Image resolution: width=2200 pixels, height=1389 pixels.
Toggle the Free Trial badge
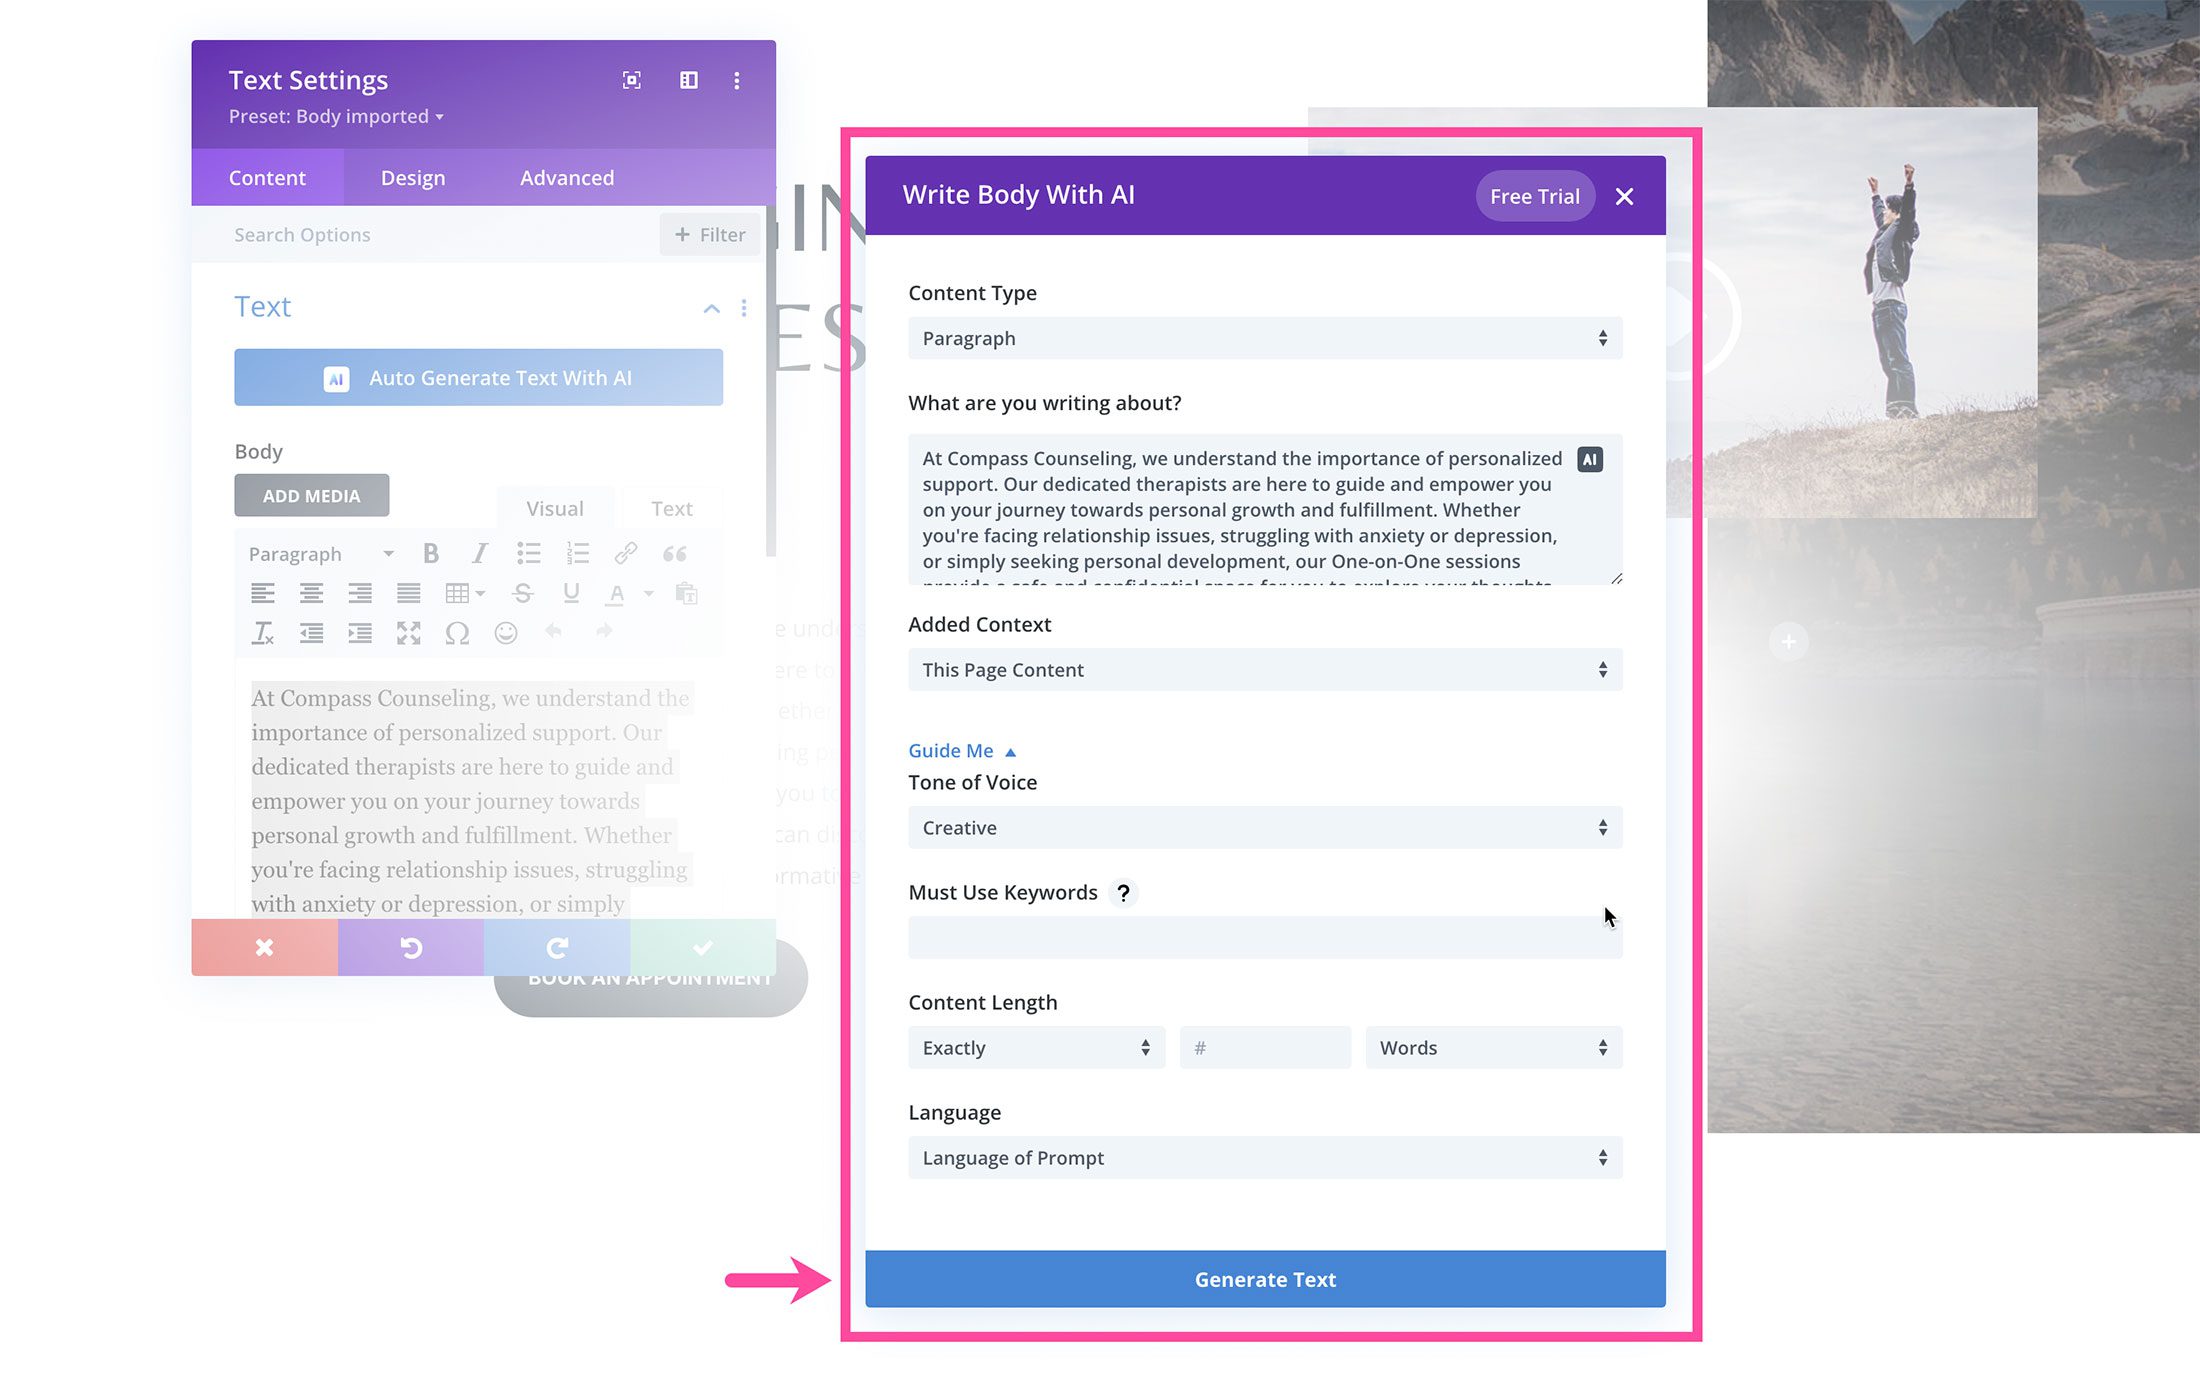click(x=1531, y=195)
